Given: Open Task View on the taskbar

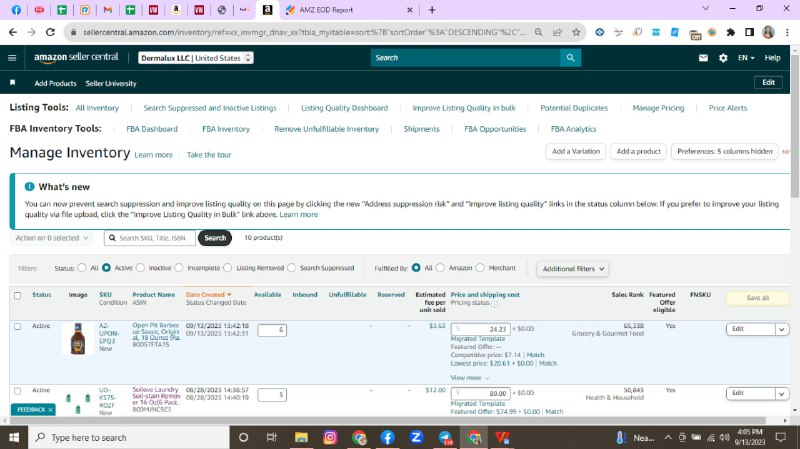Looking at the screenshot, I should [x=271, y=437].
